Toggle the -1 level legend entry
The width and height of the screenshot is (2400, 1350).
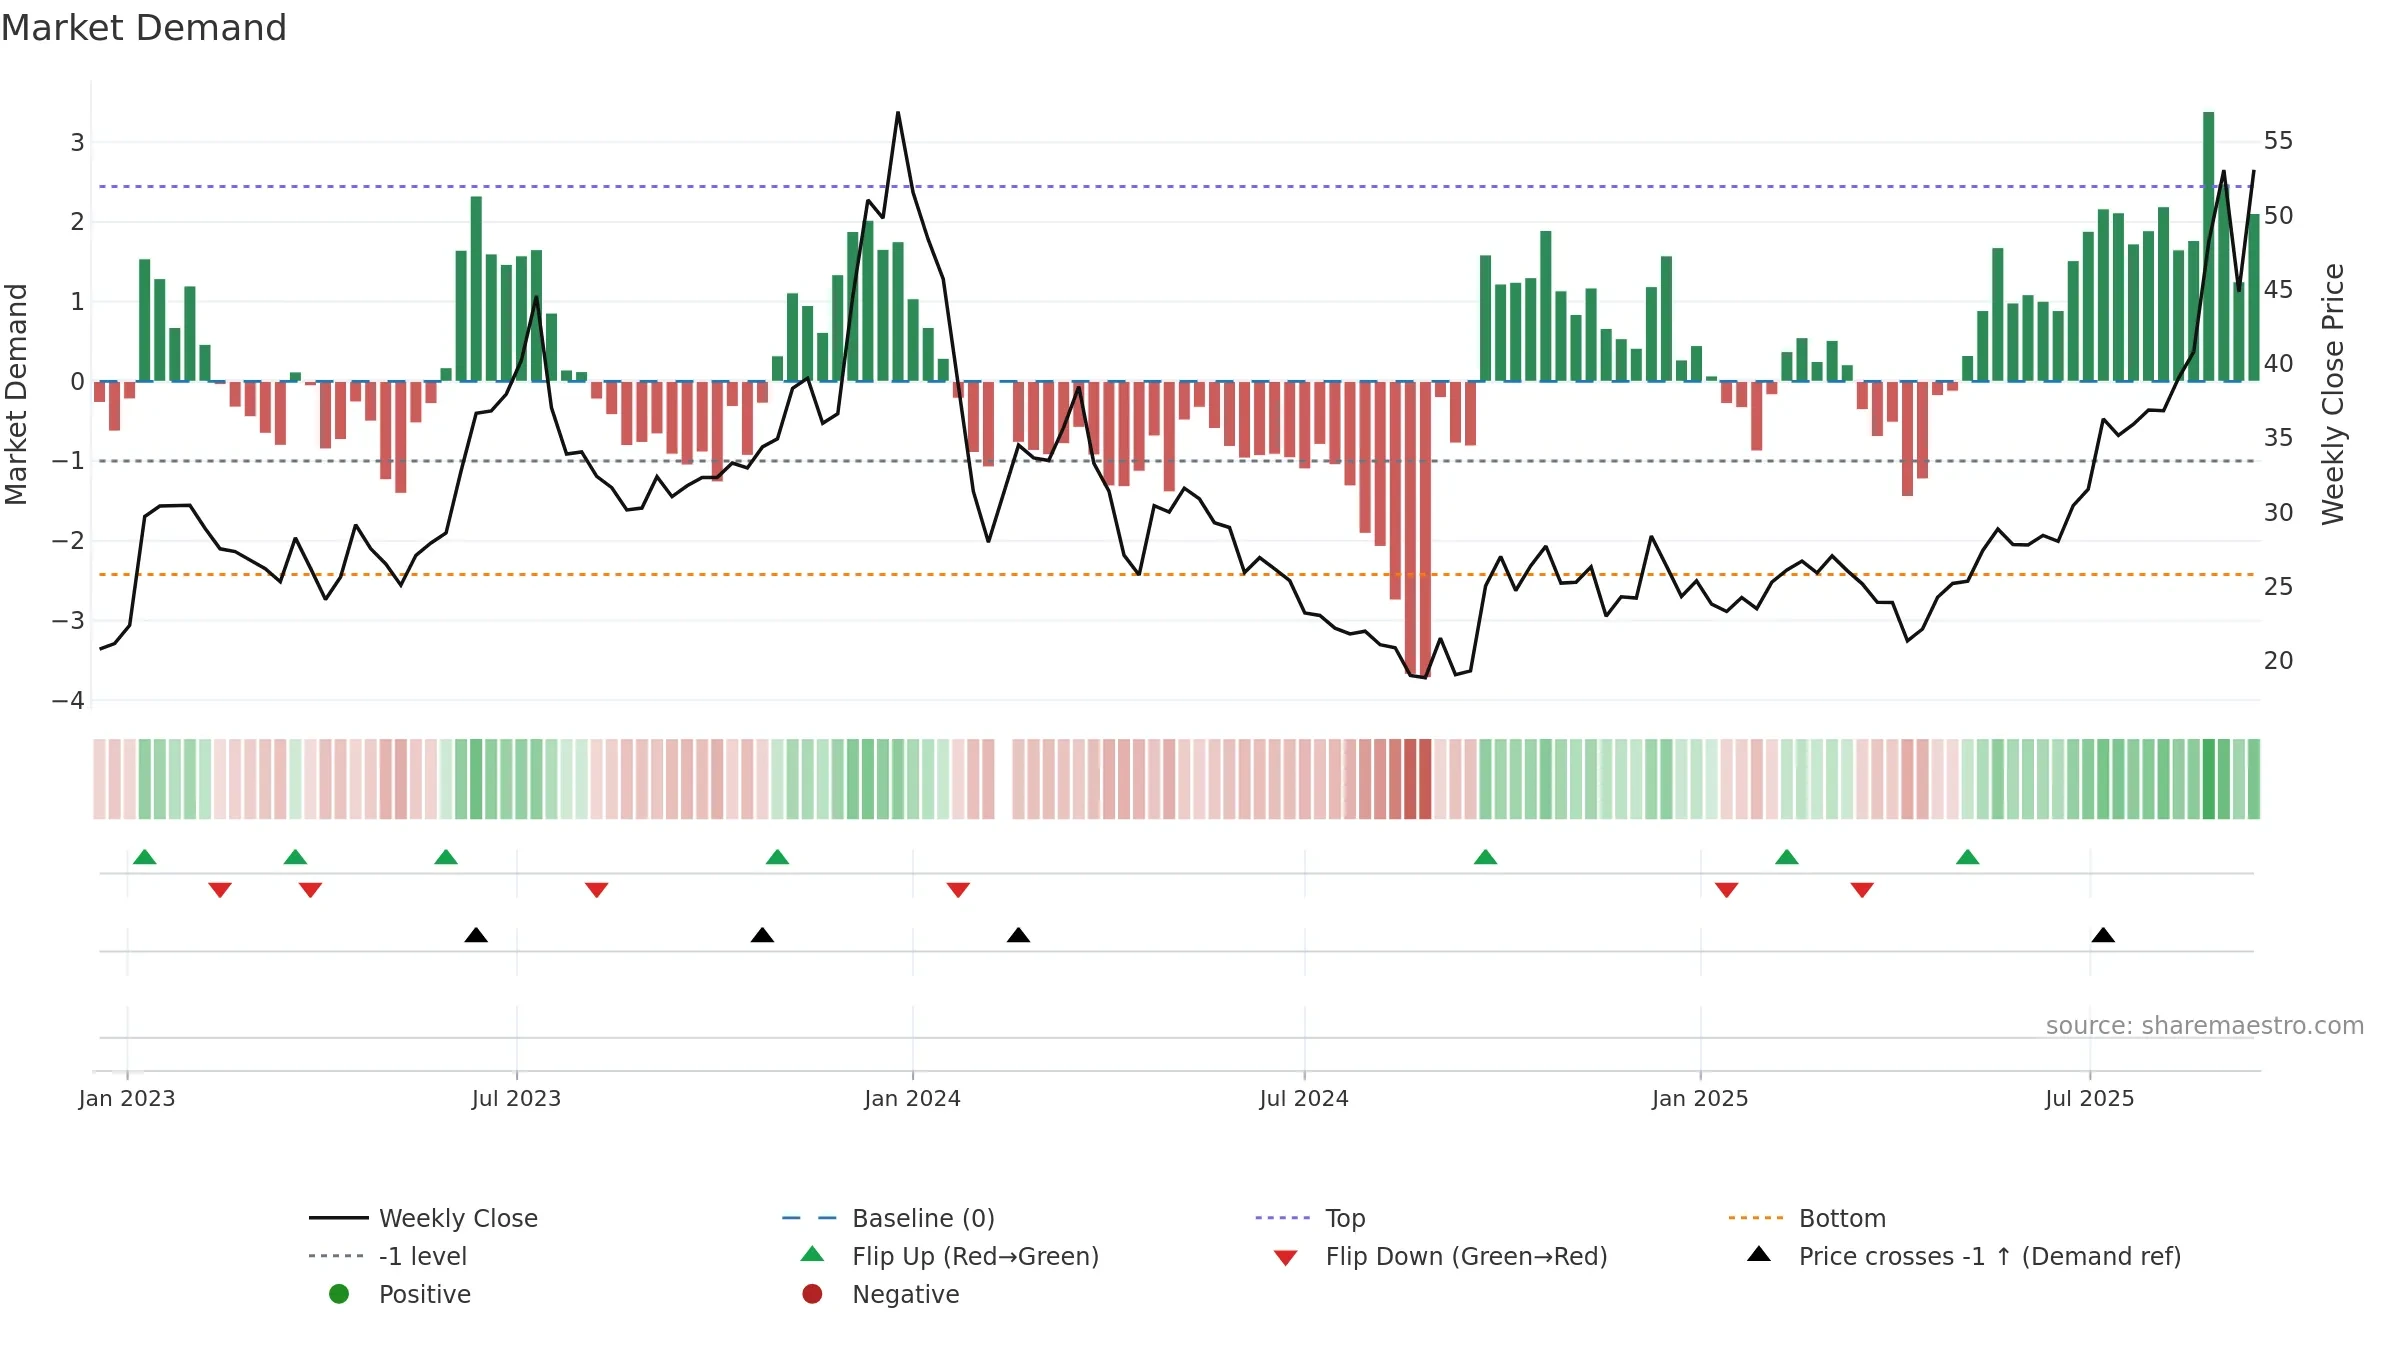(388, 1256)
